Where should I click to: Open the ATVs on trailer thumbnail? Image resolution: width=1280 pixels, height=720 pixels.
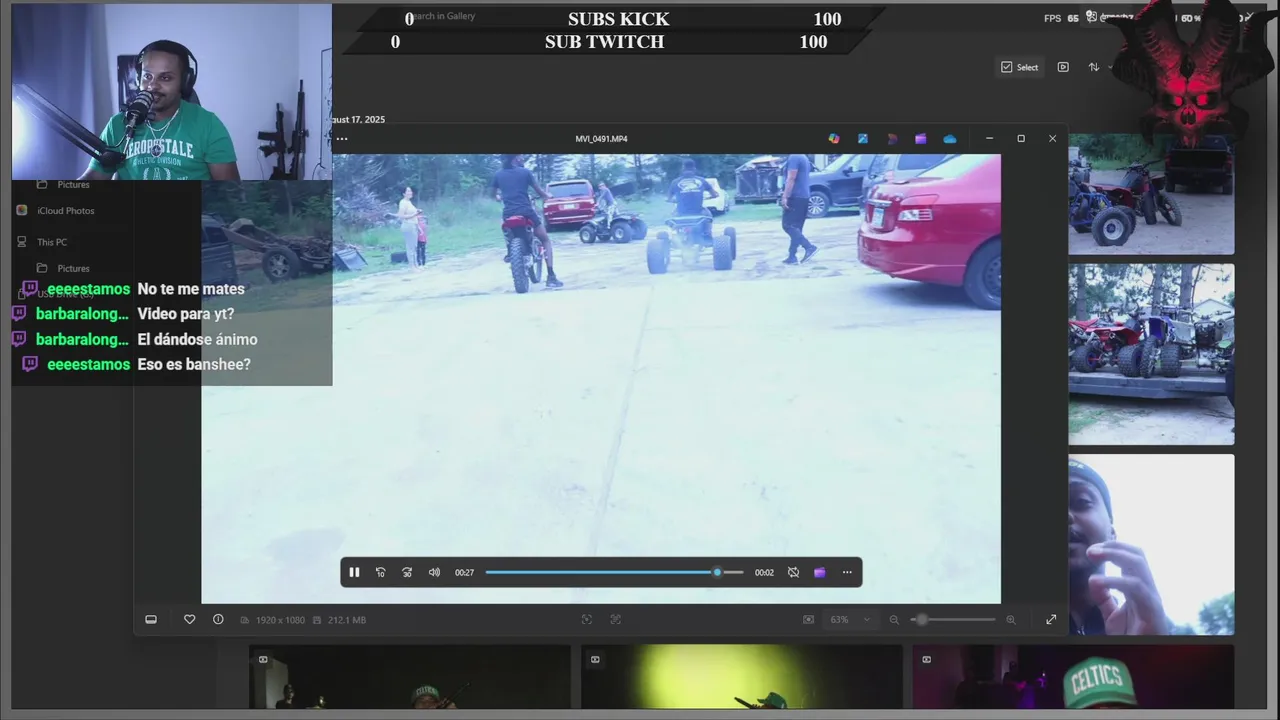click(x=1151, y=354)
